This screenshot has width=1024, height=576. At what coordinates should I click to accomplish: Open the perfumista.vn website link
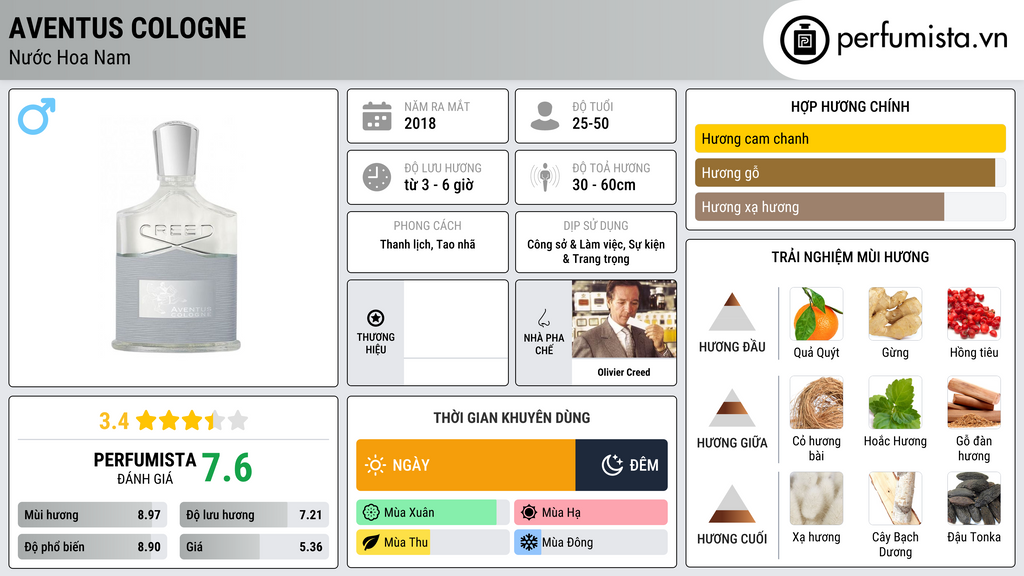click(922, 39)
